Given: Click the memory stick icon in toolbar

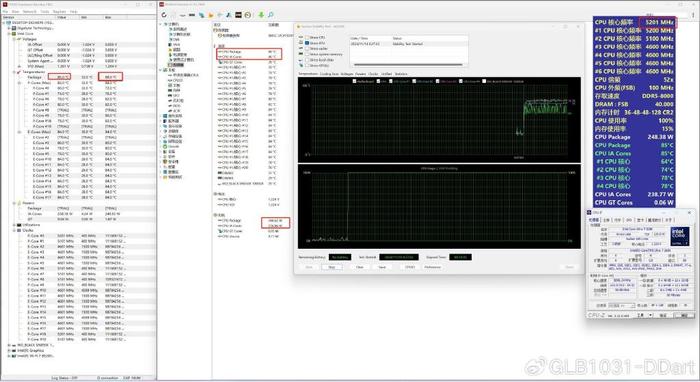Looking at the screenshot, I should click(x=192, y=15).
